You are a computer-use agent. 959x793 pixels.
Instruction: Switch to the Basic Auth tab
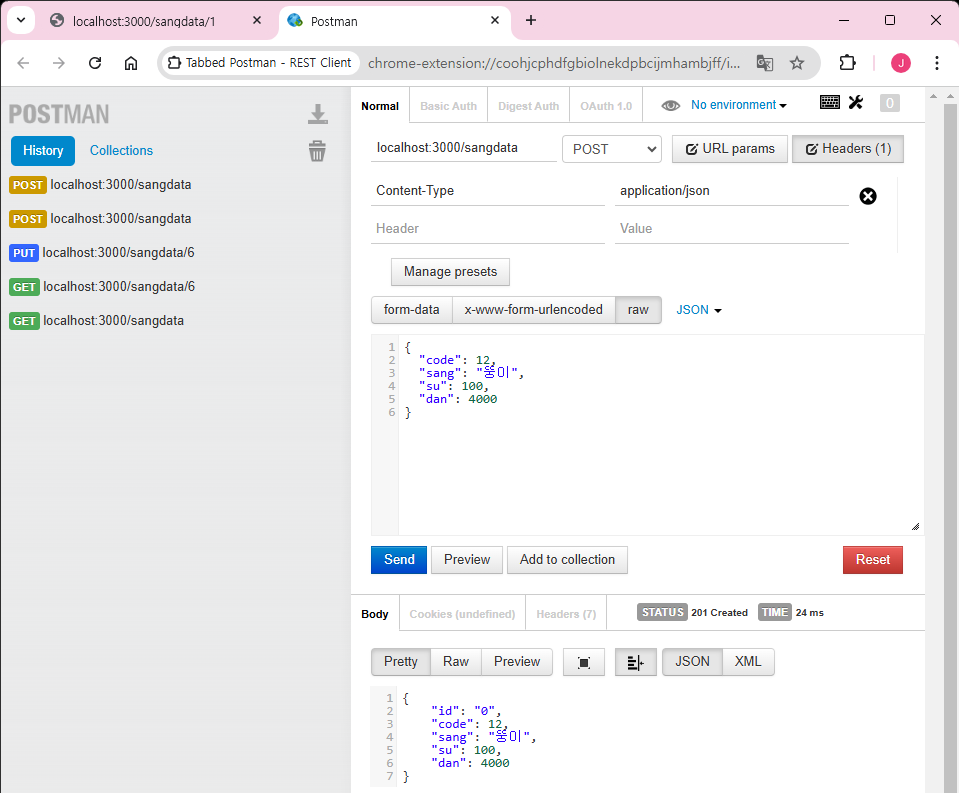pos(448,106)
